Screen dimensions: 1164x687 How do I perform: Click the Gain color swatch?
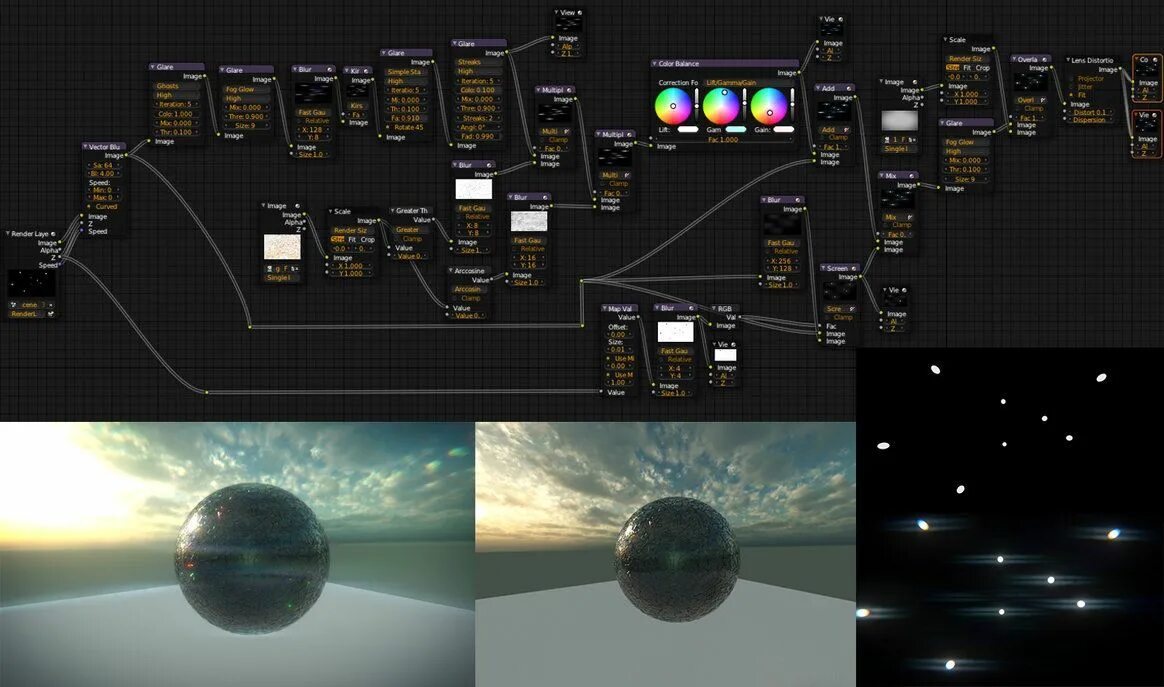pyautogui.click(x=783, y=129)
